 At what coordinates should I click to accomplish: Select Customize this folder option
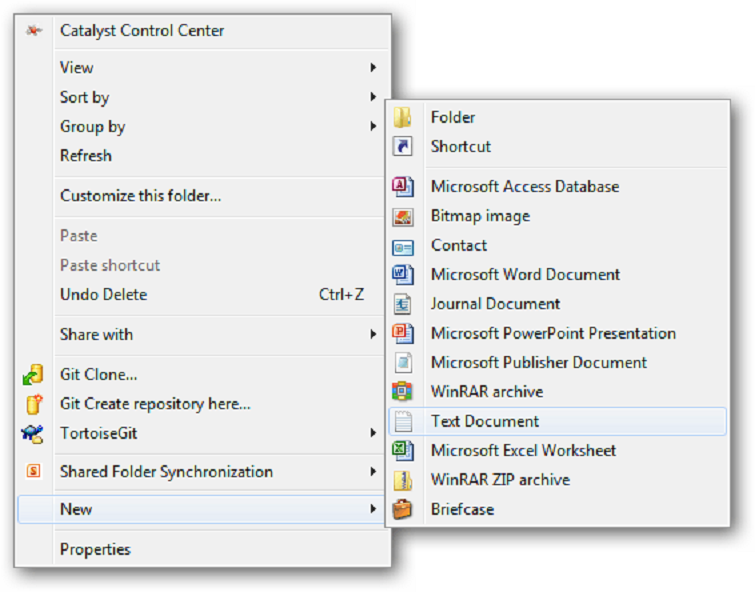pos(140,196)
